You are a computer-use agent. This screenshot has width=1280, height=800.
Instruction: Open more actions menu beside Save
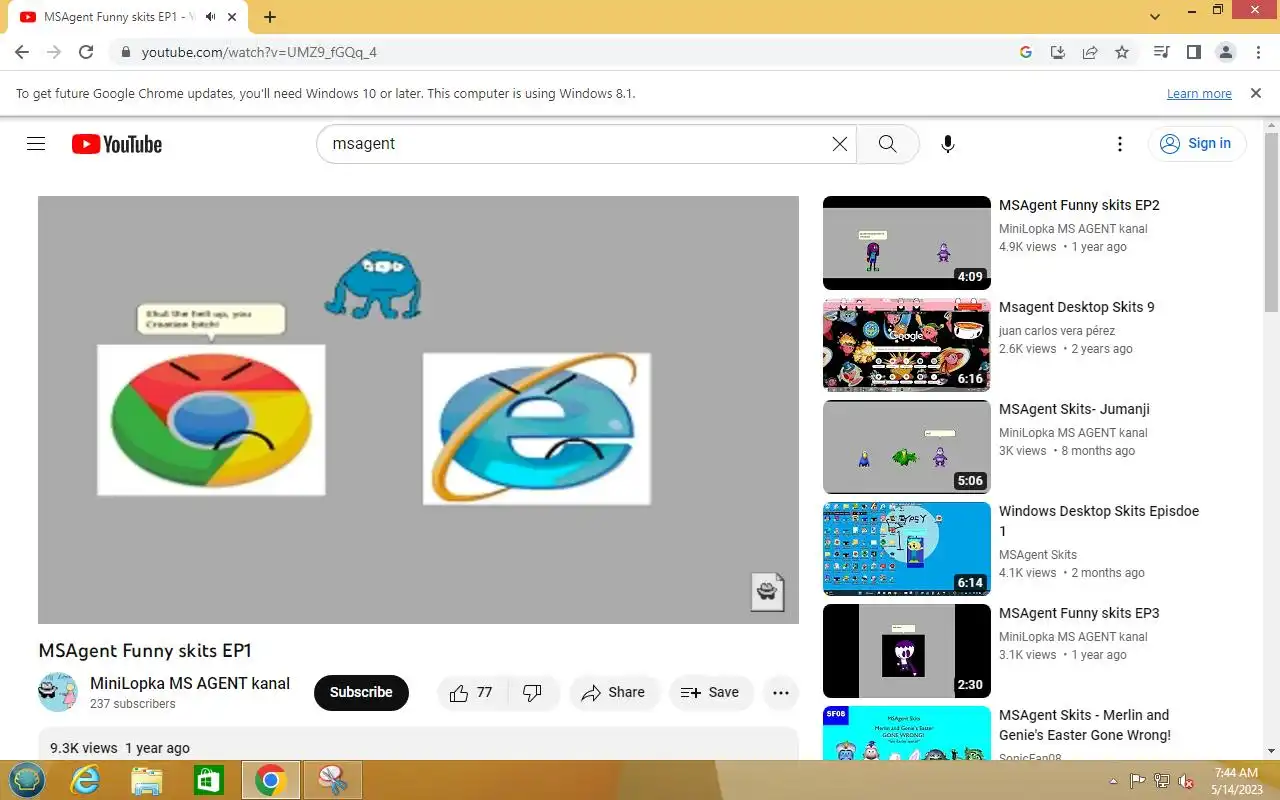point(781,692)
